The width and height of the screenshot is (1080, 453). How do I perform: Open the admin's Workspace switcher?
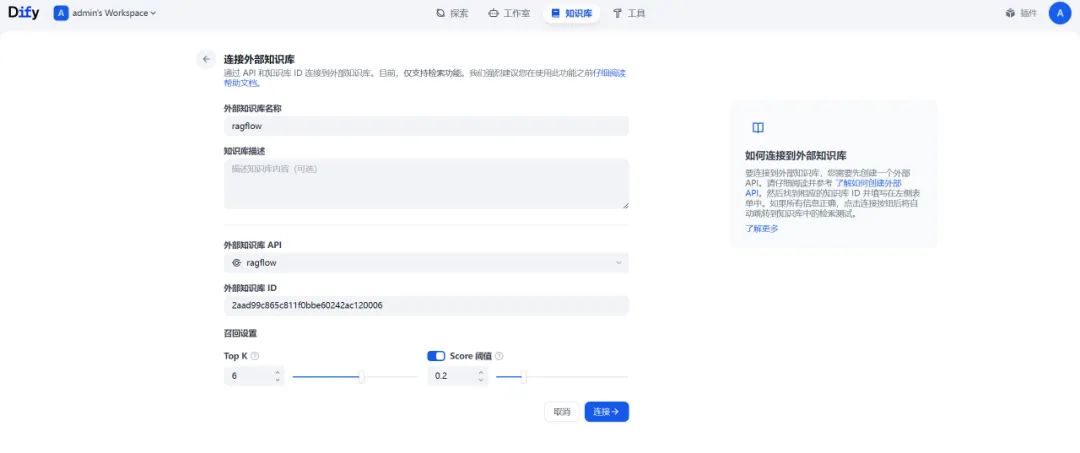[x=105, y=12]
